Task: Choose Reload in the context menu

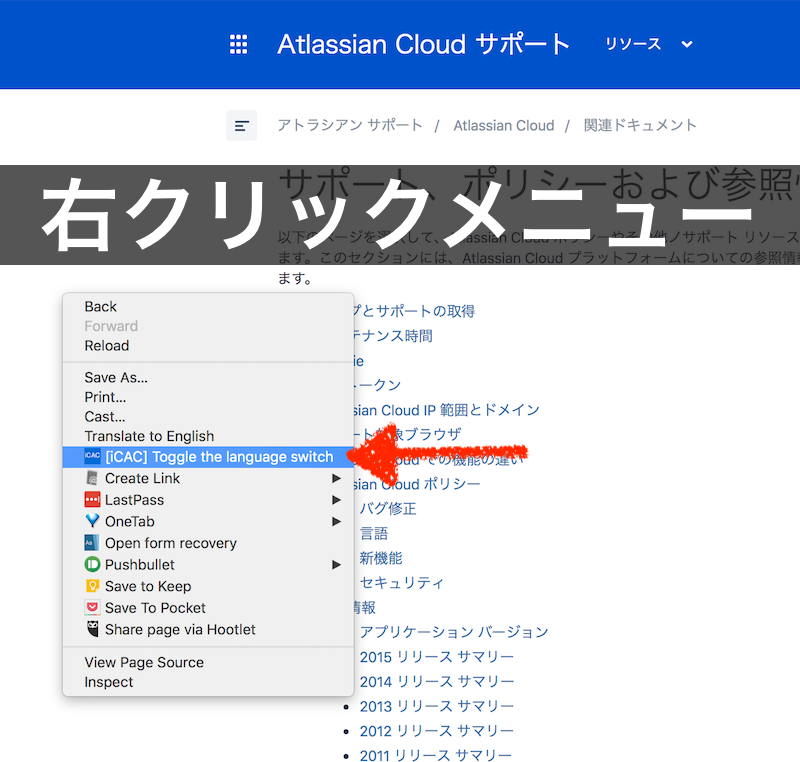Action: (208, 346)
